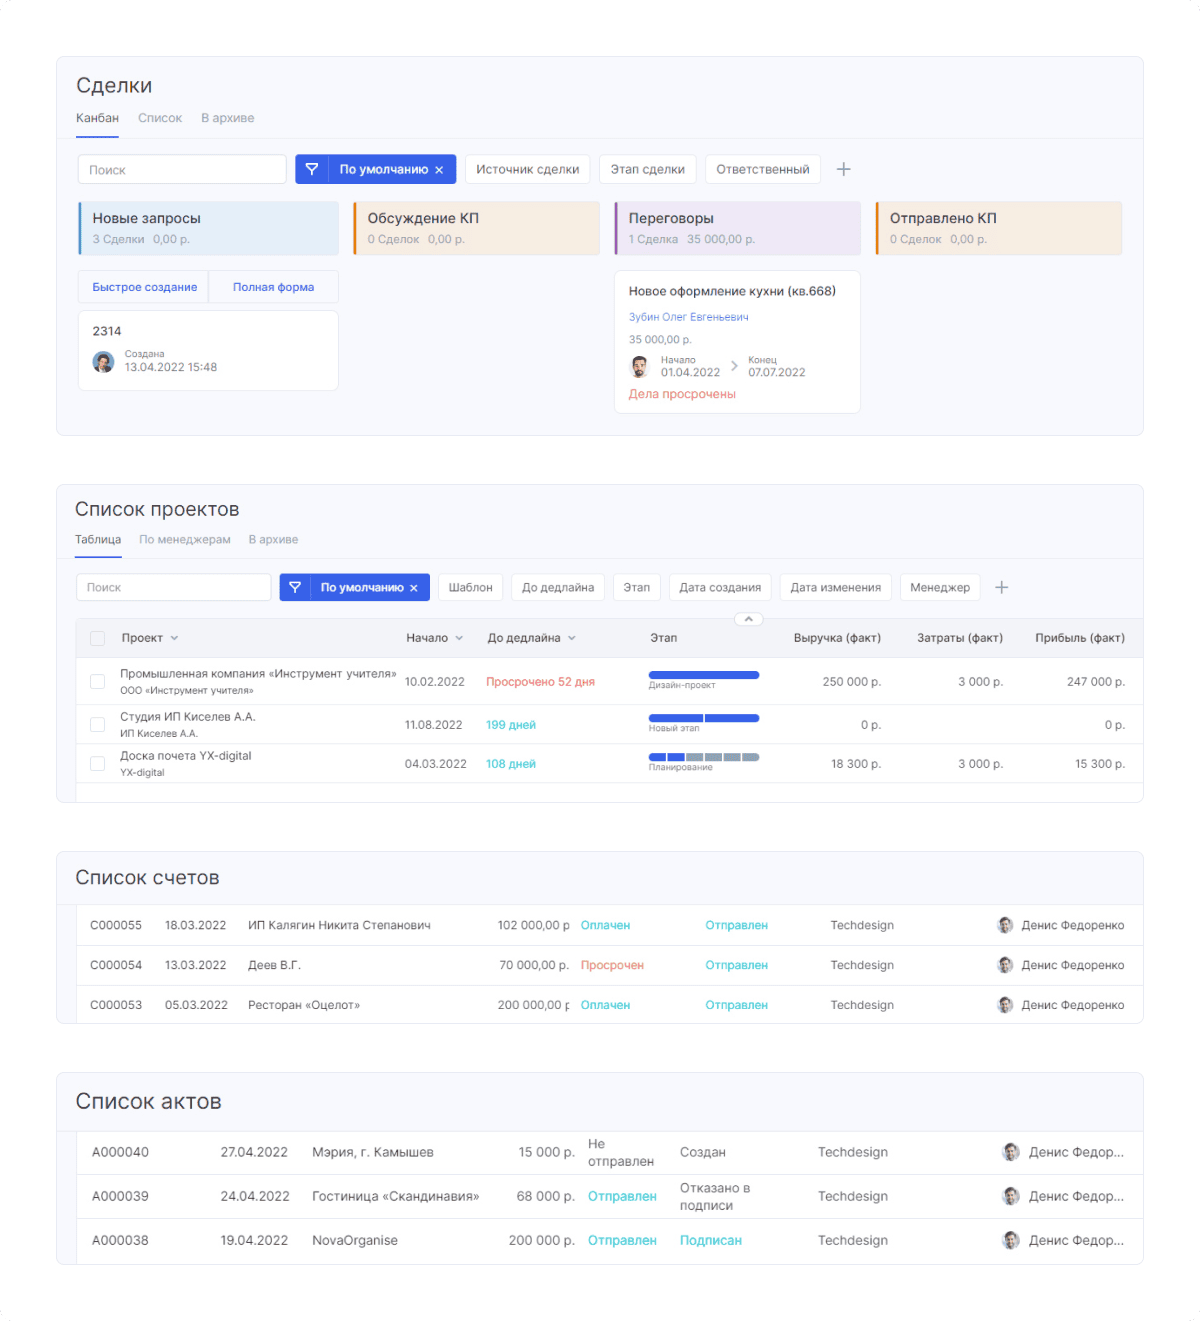The height and width of the screenshot is (1321, 1200).
Task: Click avatar of Денис Федоренко on invoice С000055
Action: click(x=1005, y=925)
